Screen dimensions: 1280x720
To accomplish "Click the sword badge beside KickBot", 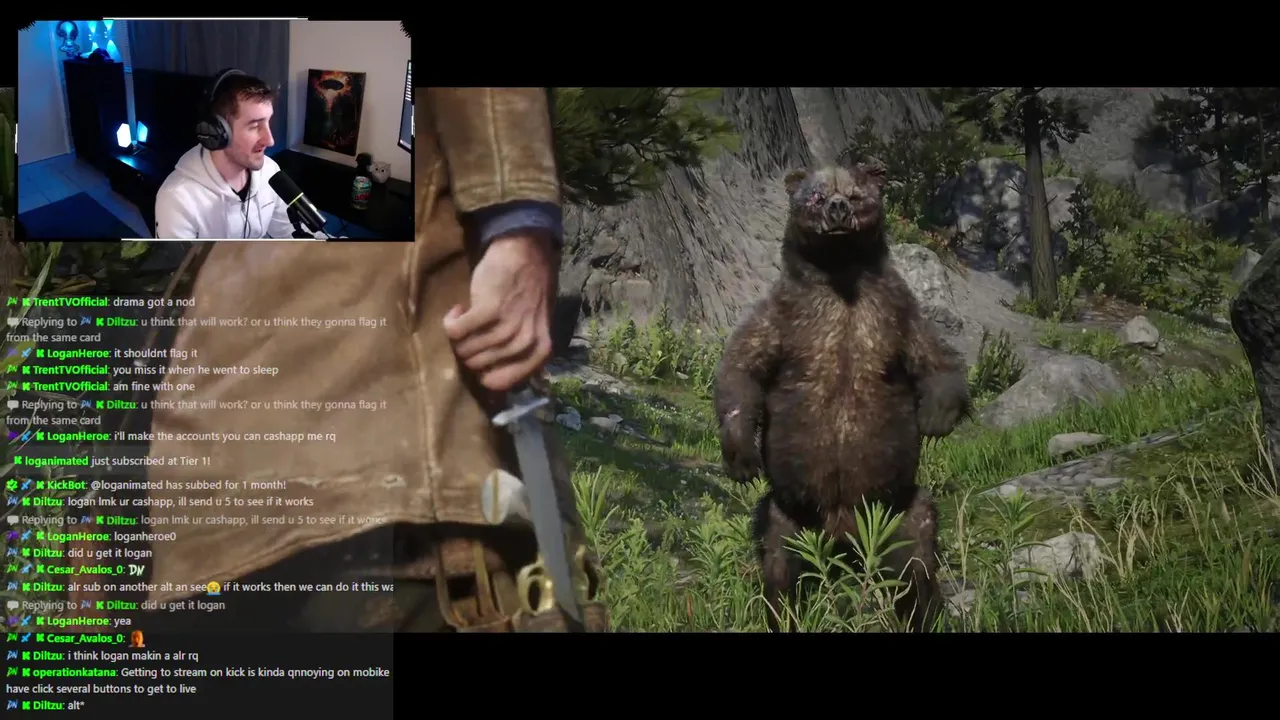I will [x=26, y=485].
